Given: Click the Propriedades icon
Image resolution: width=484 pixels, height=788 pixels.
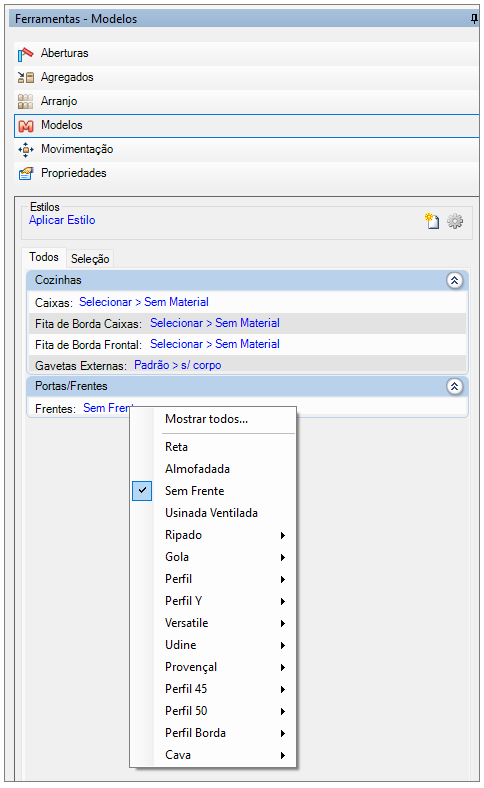Looking at the screenshot, I should point(26,173).
